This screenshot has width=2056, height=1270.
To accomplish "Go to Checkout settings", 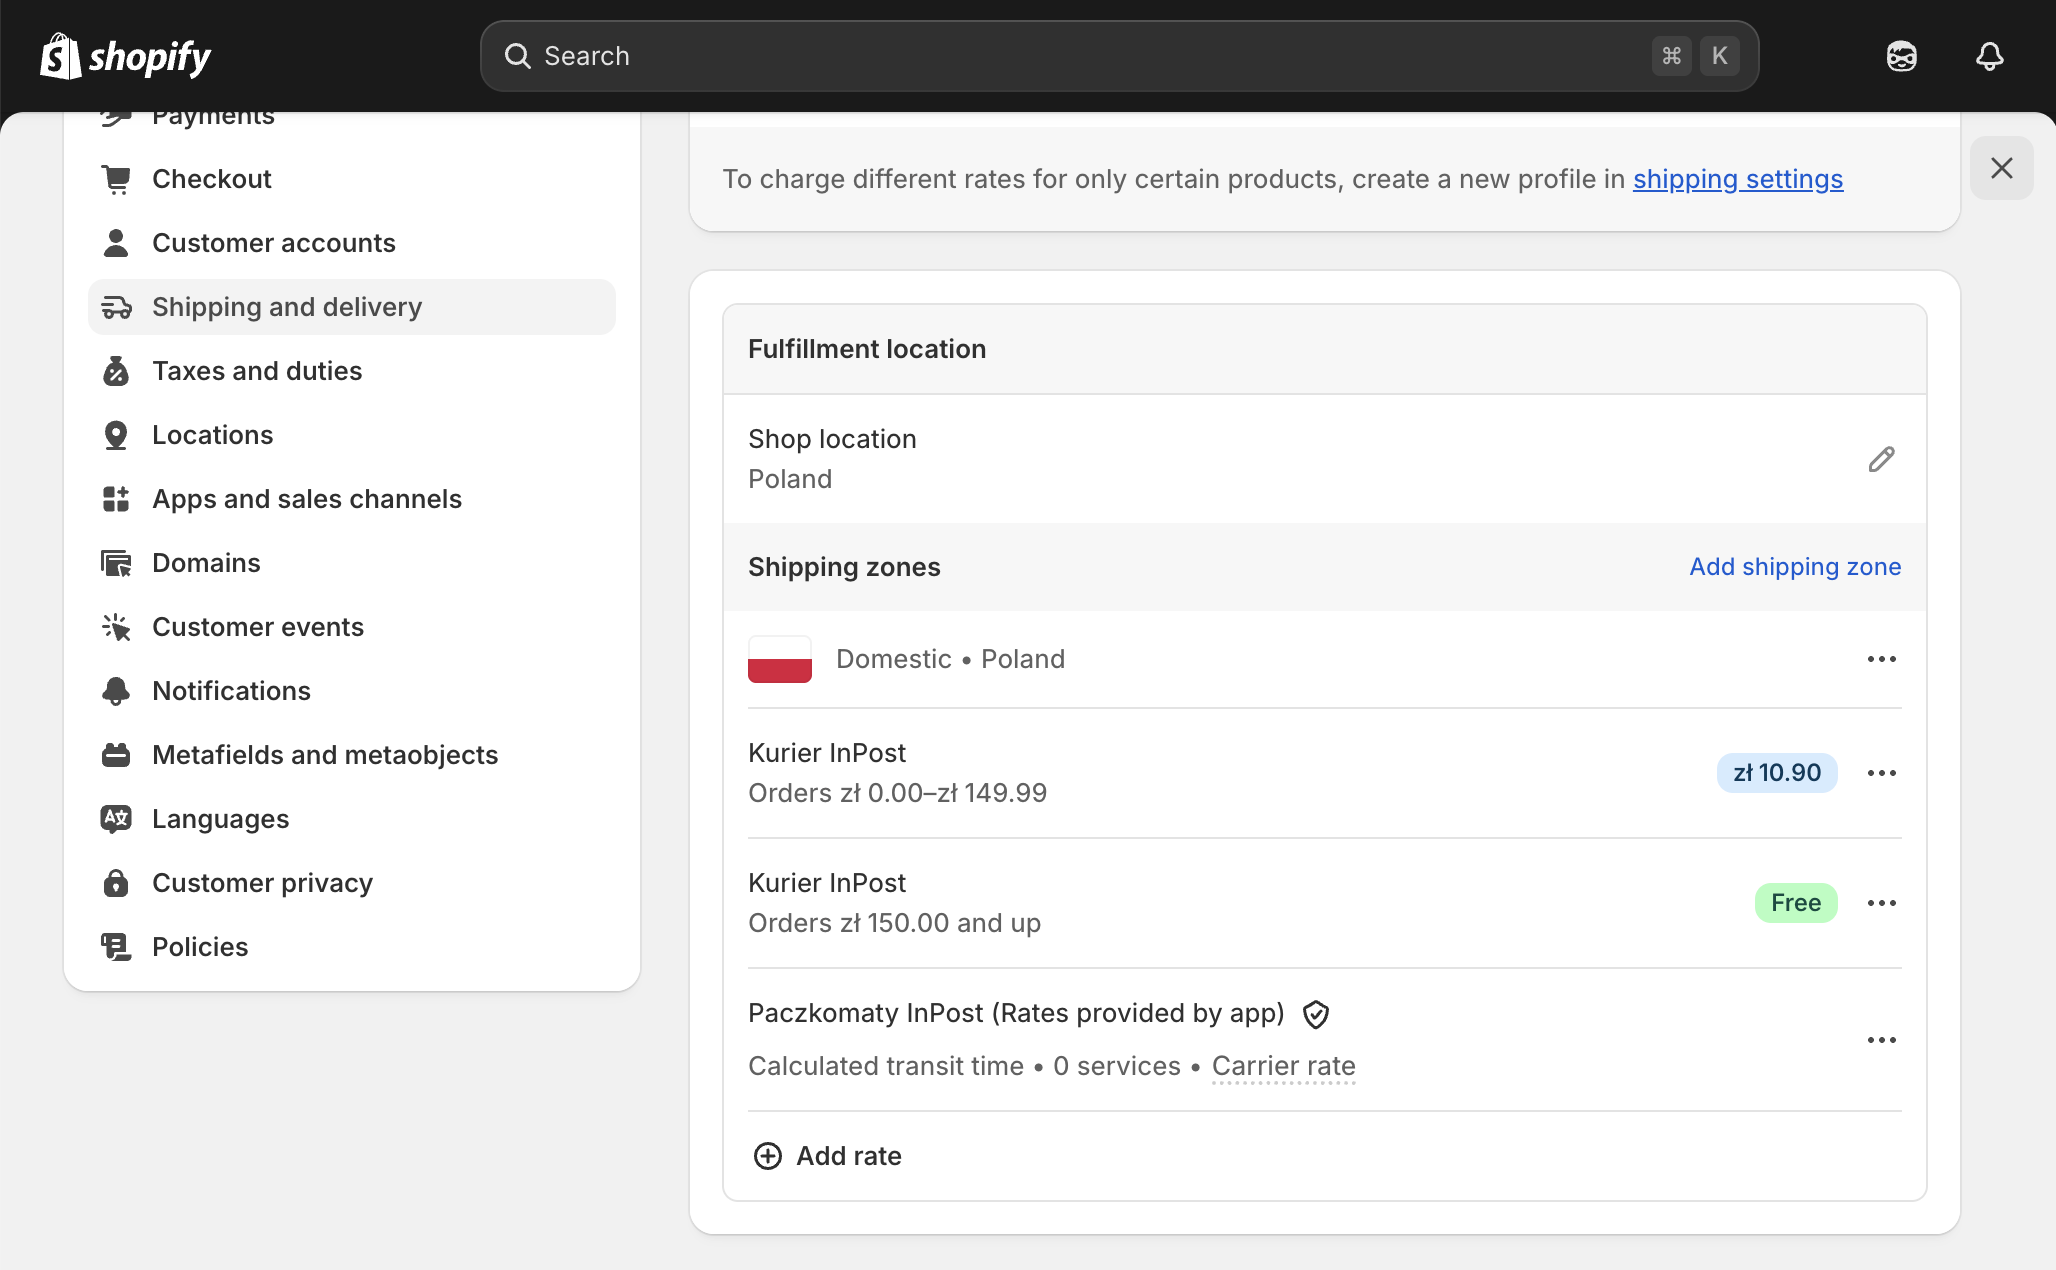I will click(352, 179).
